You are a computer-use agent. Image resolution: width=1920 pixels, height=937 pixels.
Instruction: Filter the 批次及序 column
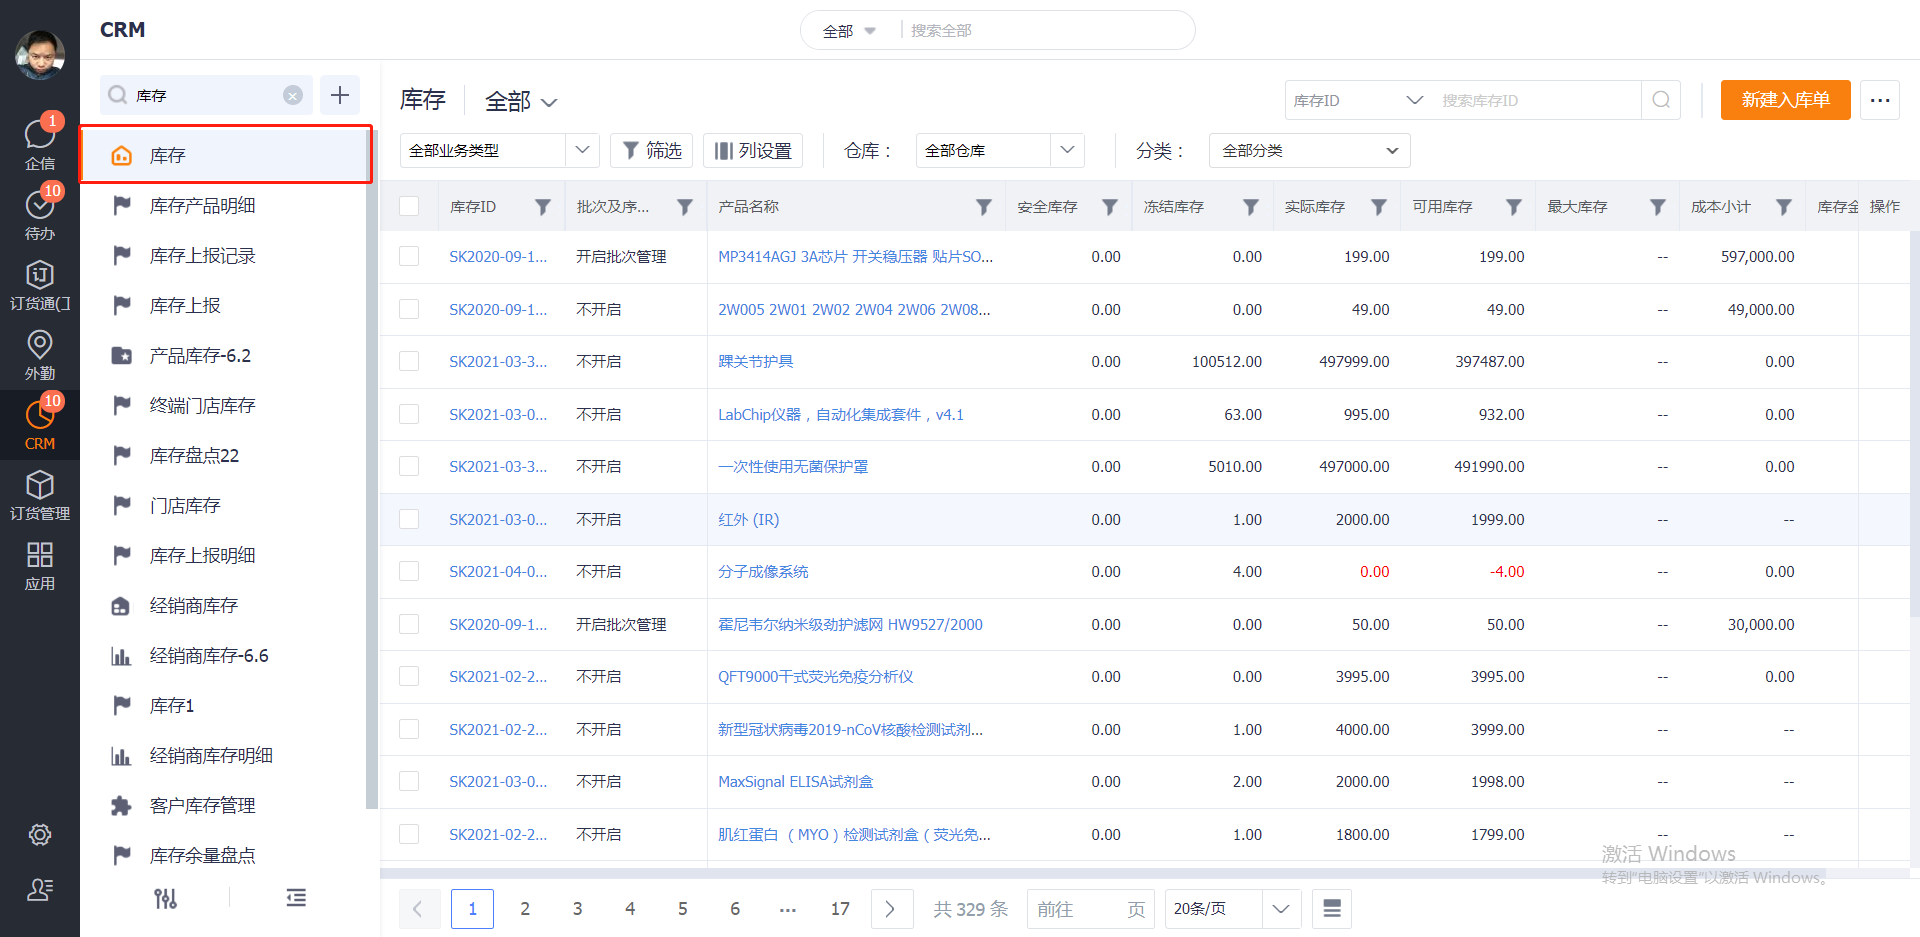pyautogui.click(x=685, y=207)
